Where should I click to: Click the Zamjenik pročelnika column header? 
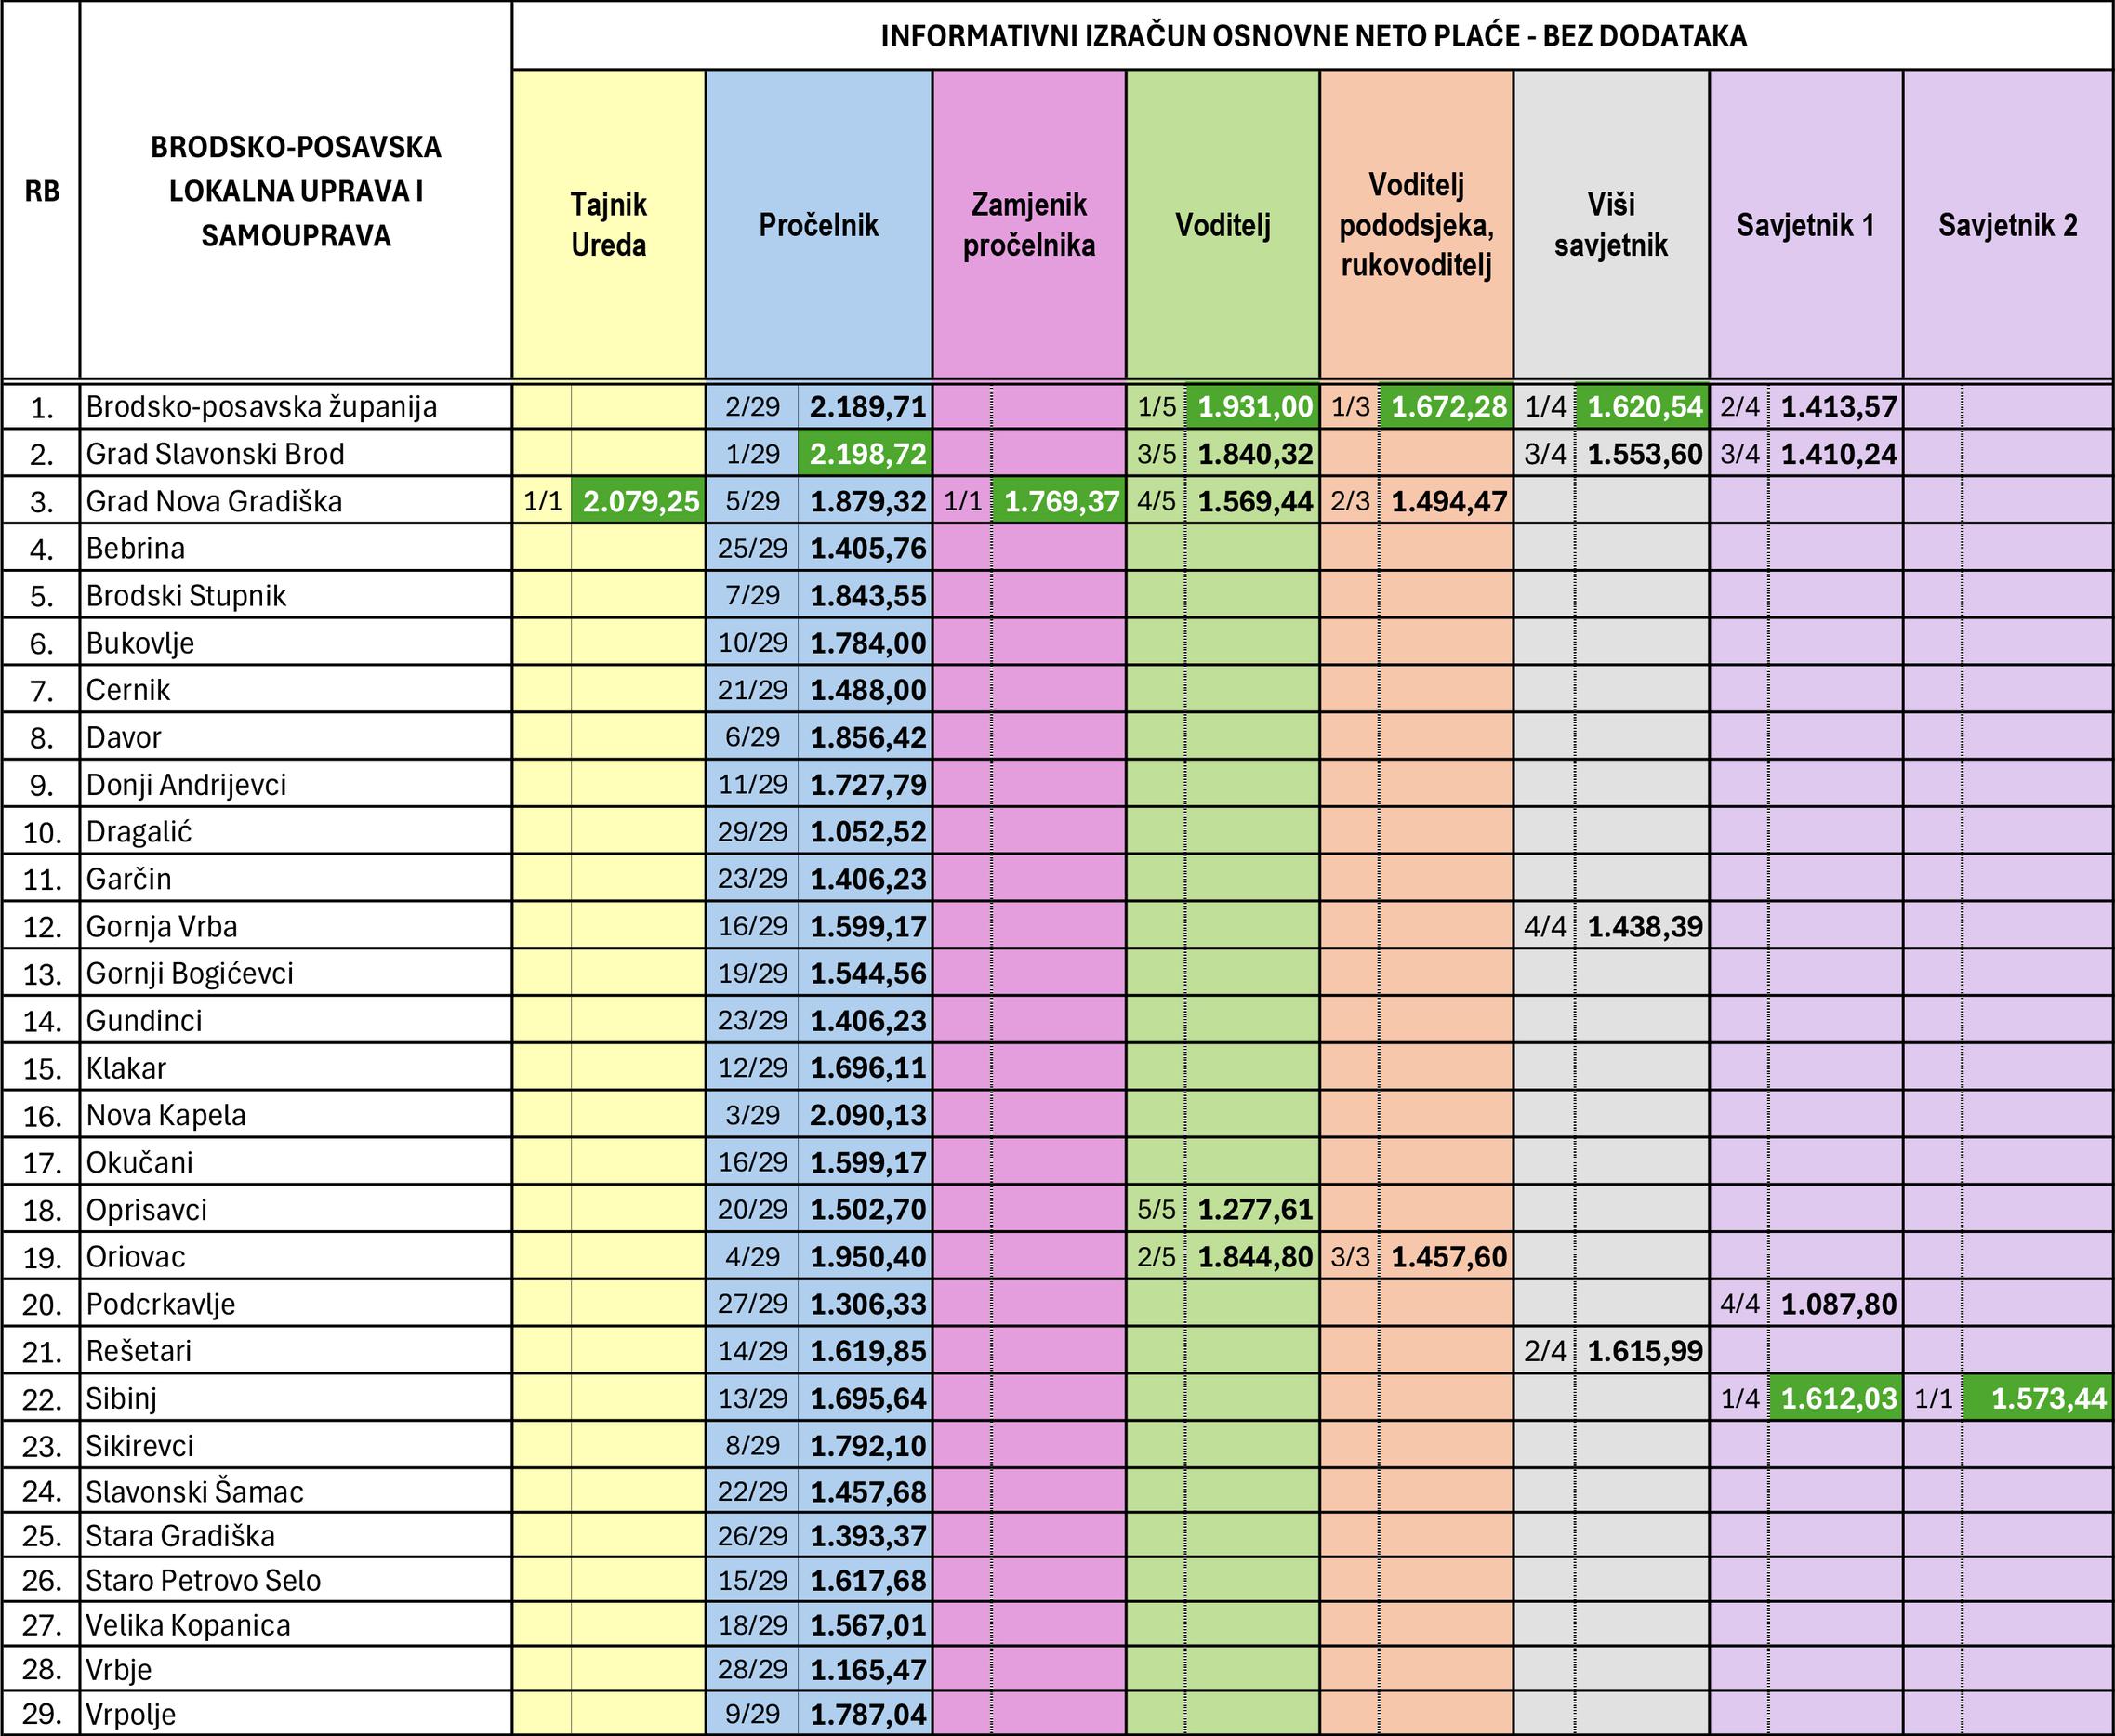point(1029,225)
